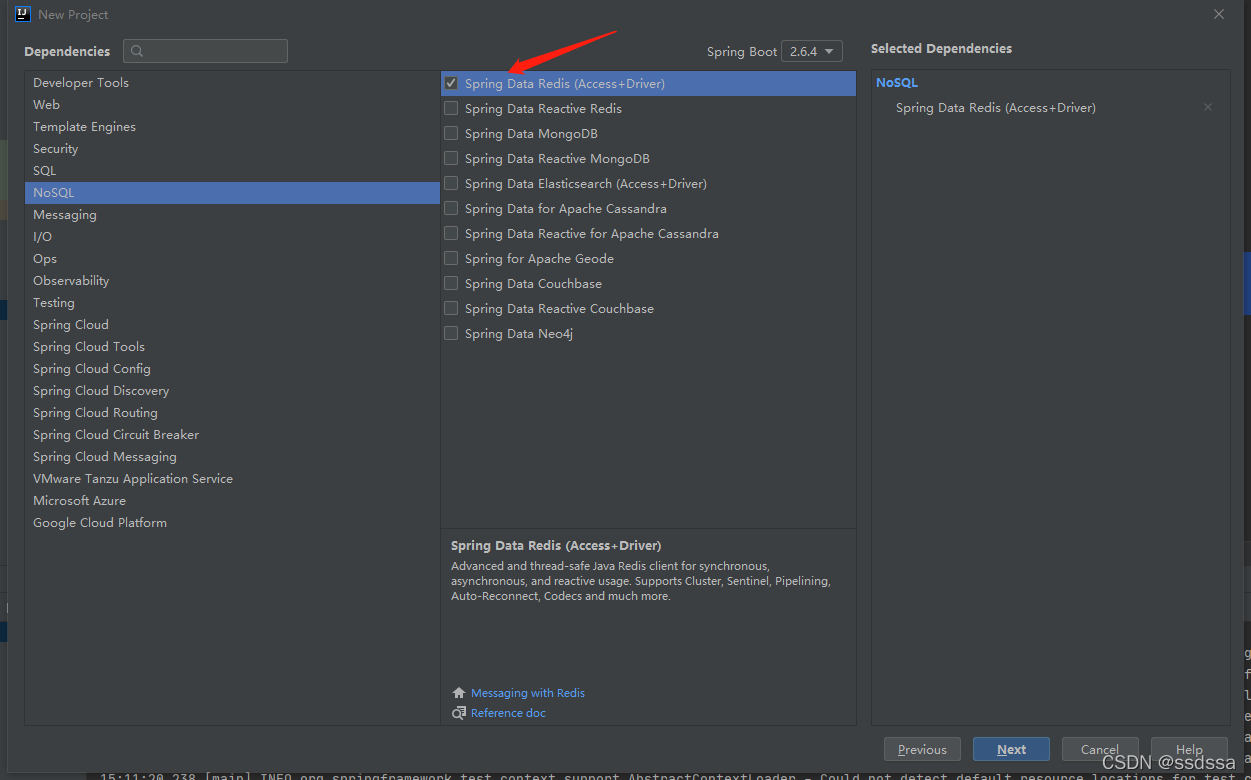Check Spring Data MongoDB checkbox
The height and width of the screenshot is (780, 1251).
pos(451,134)
